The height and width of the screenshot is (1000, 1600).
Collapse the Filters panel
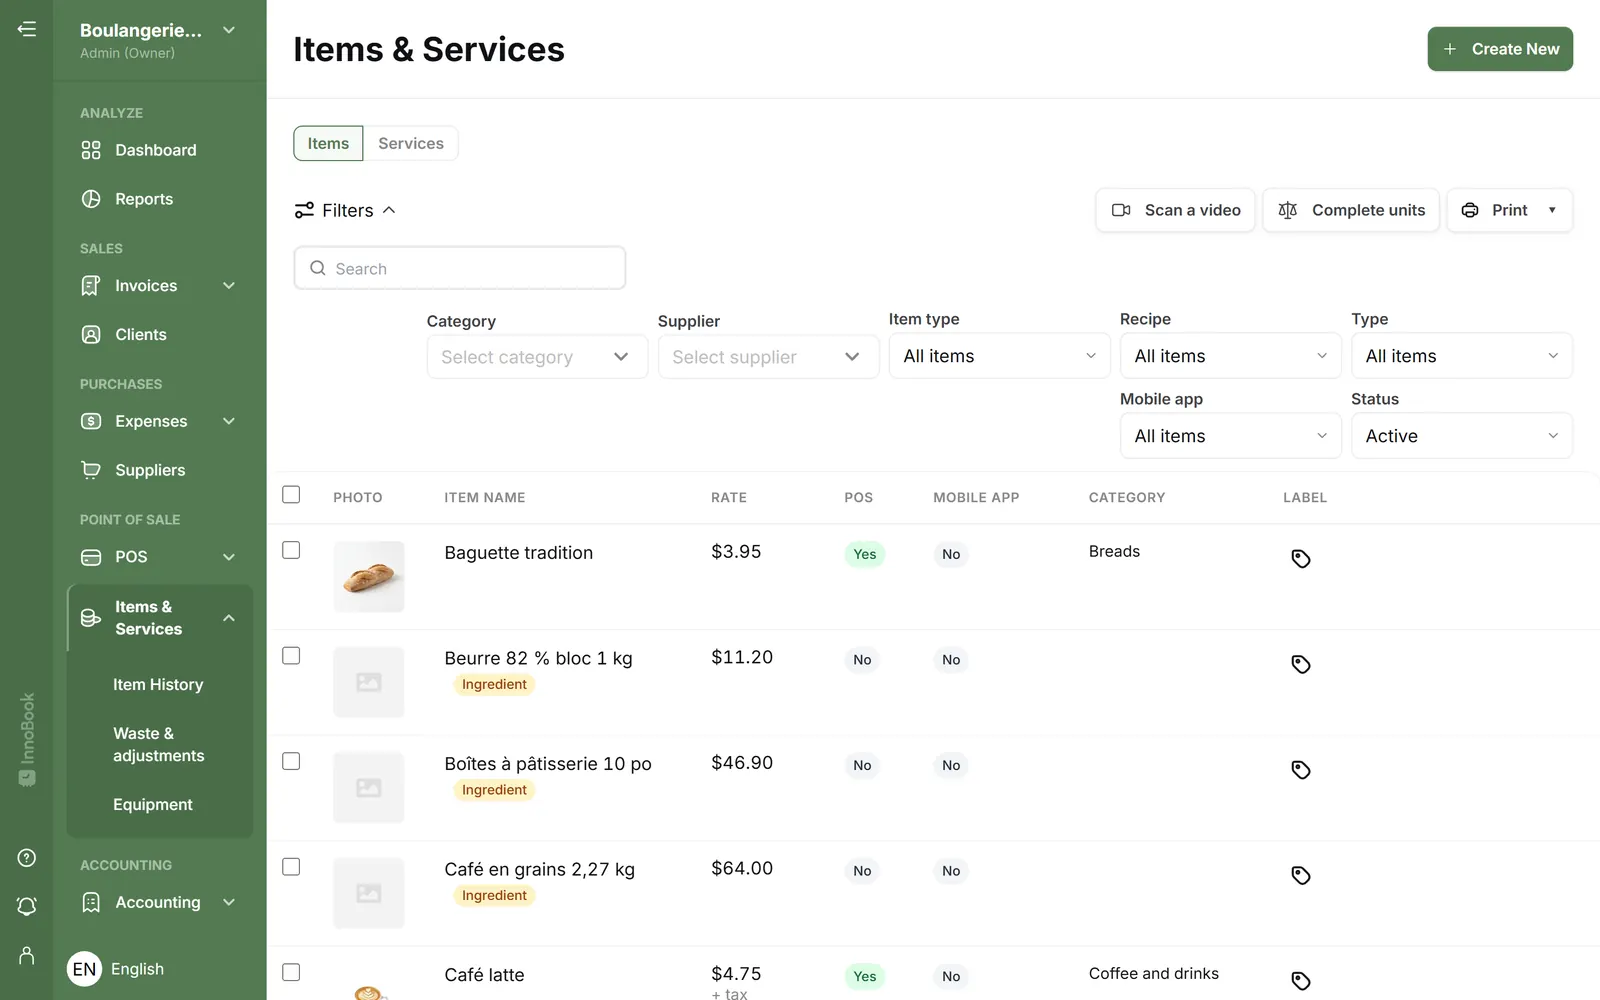point(346,210)
